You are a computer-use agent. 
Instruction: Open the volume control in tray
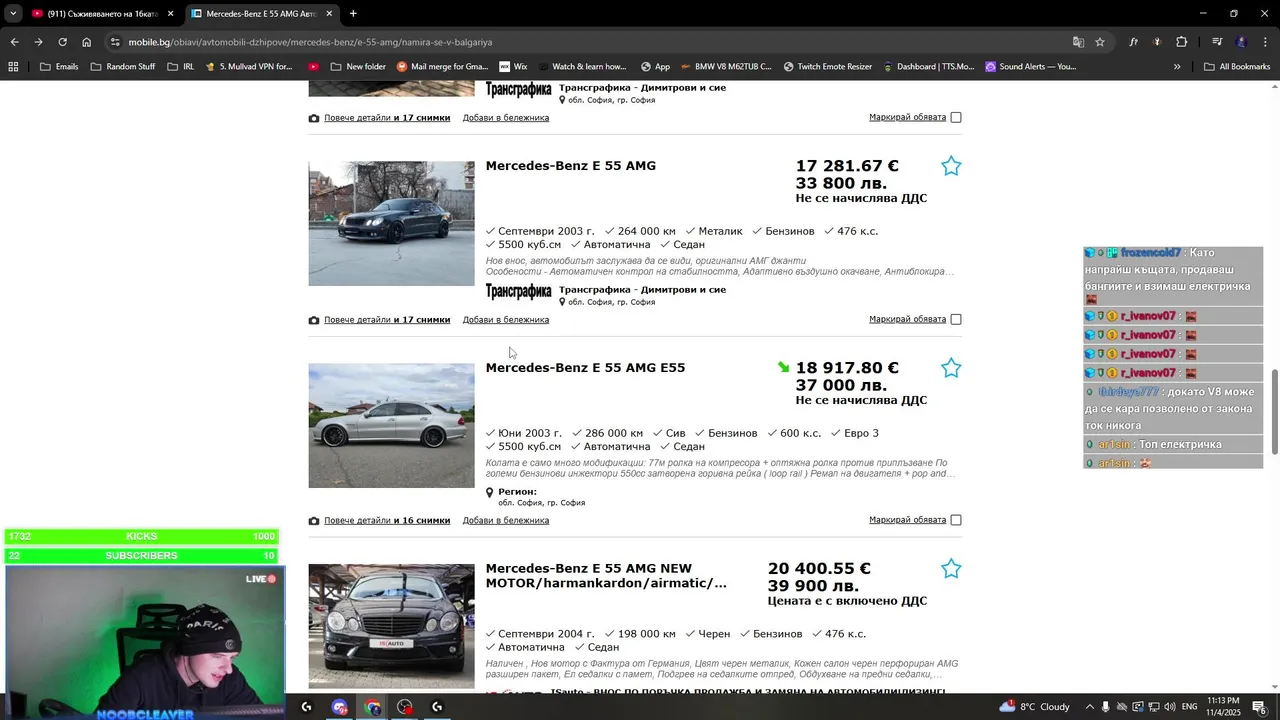[1170, 707]
